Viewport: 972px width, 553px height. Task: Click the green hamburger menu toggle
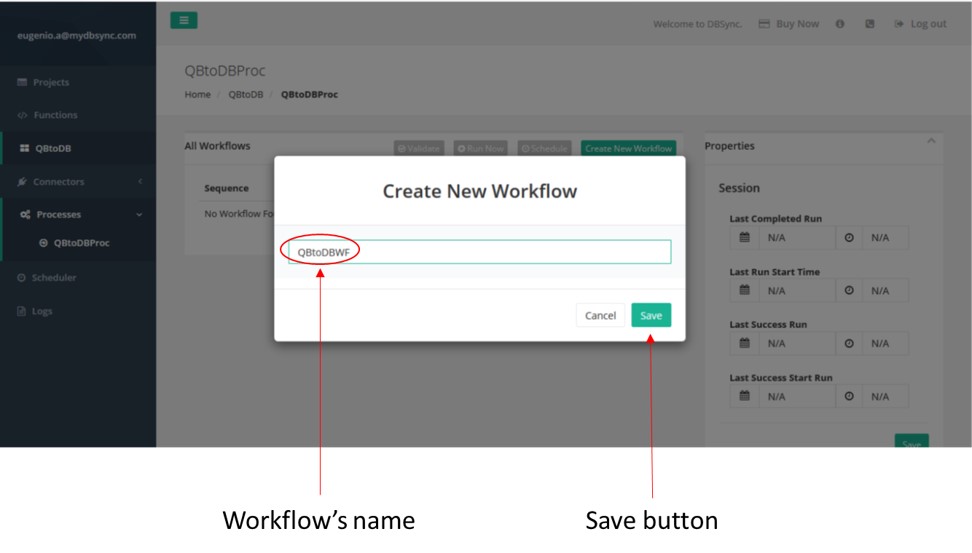pos(183,20)
